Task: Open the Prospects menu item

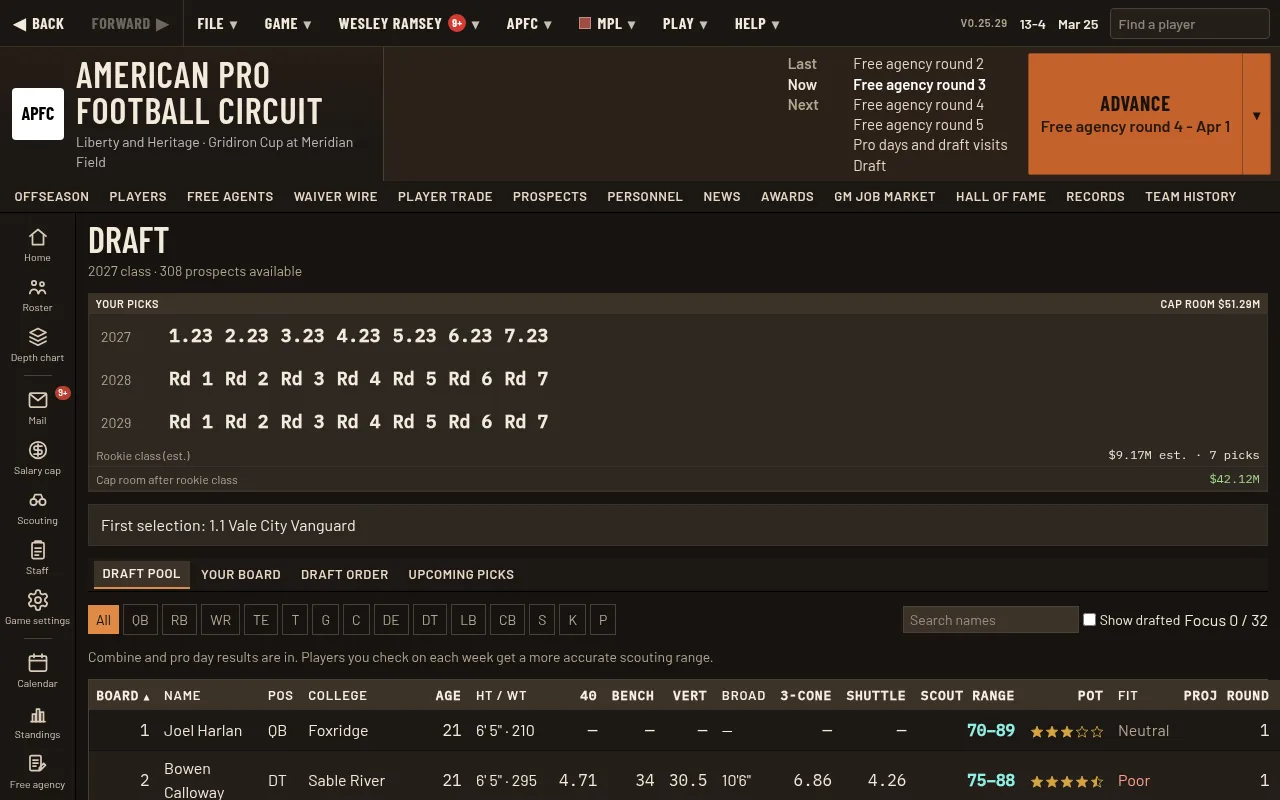Action: 550,196
